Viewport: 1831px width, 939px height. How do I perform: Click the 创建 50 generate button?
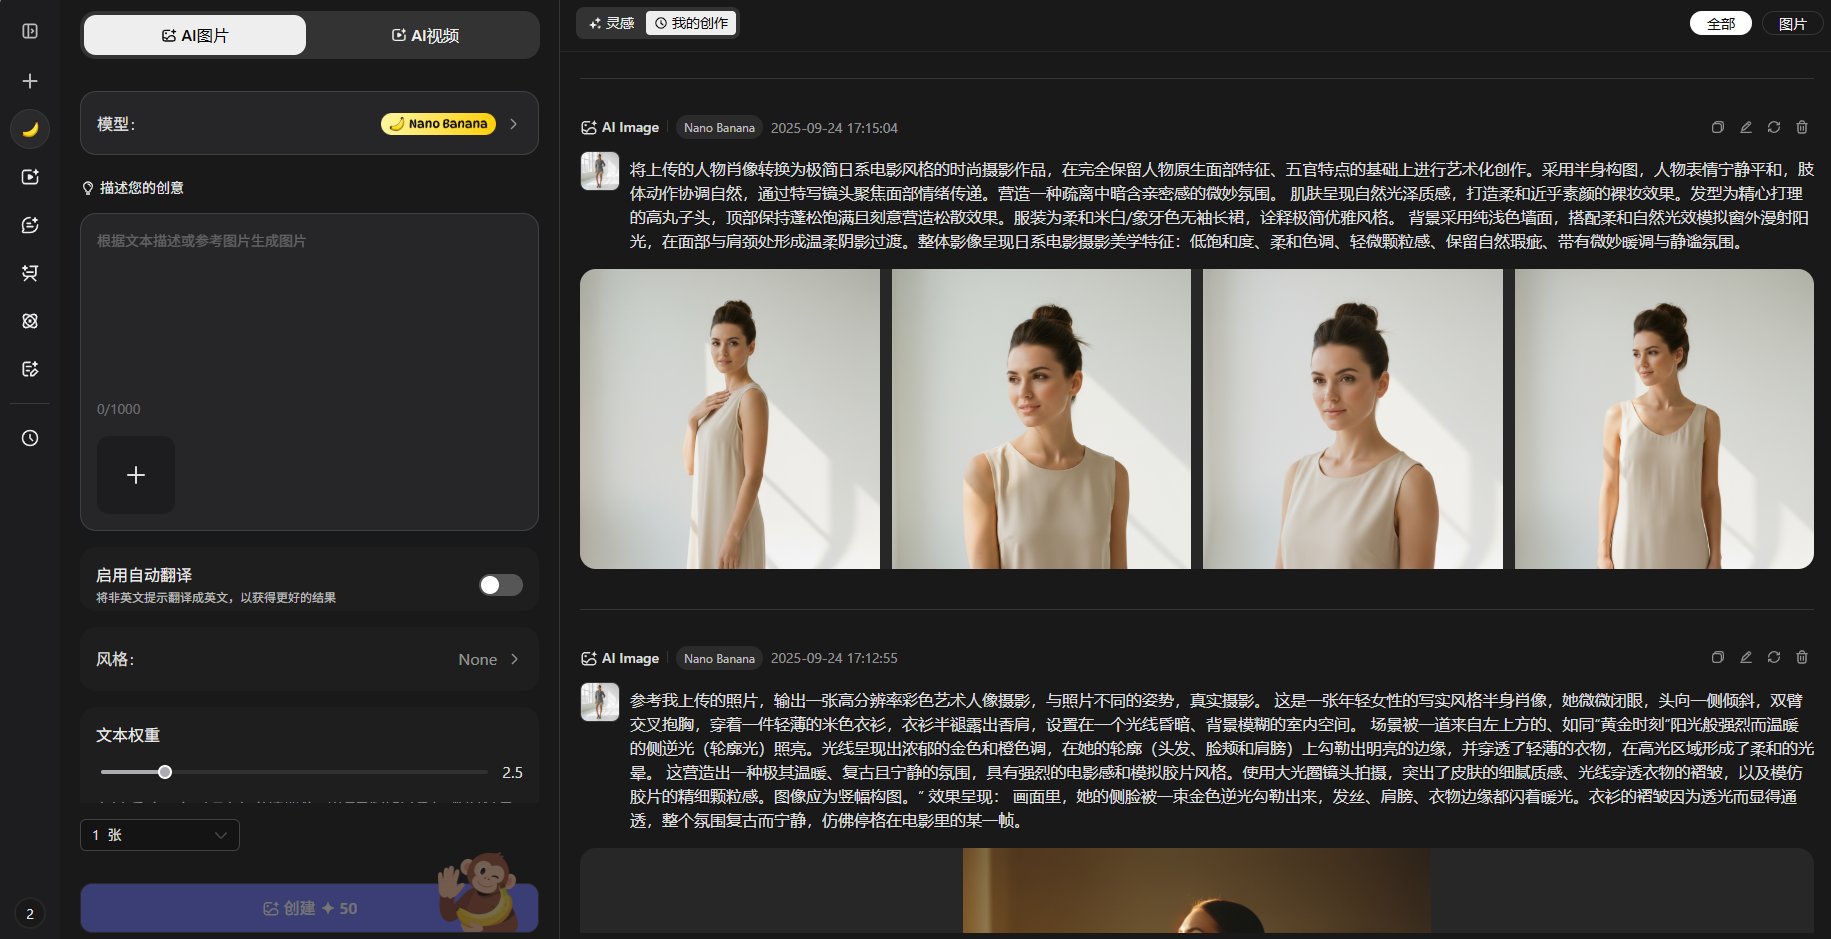309,908
